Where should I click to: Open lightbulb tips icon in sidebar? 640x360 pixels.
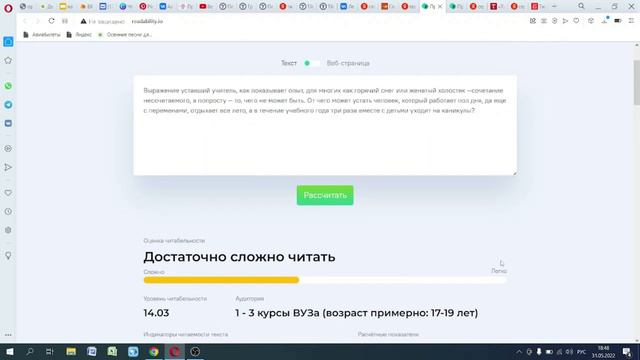click(8, 256)
